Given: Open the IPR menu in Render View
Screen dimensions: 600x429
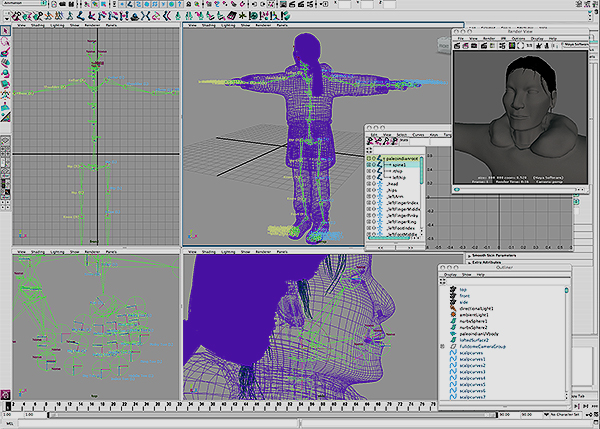Looking at the screenshot, I should [503, 39].
